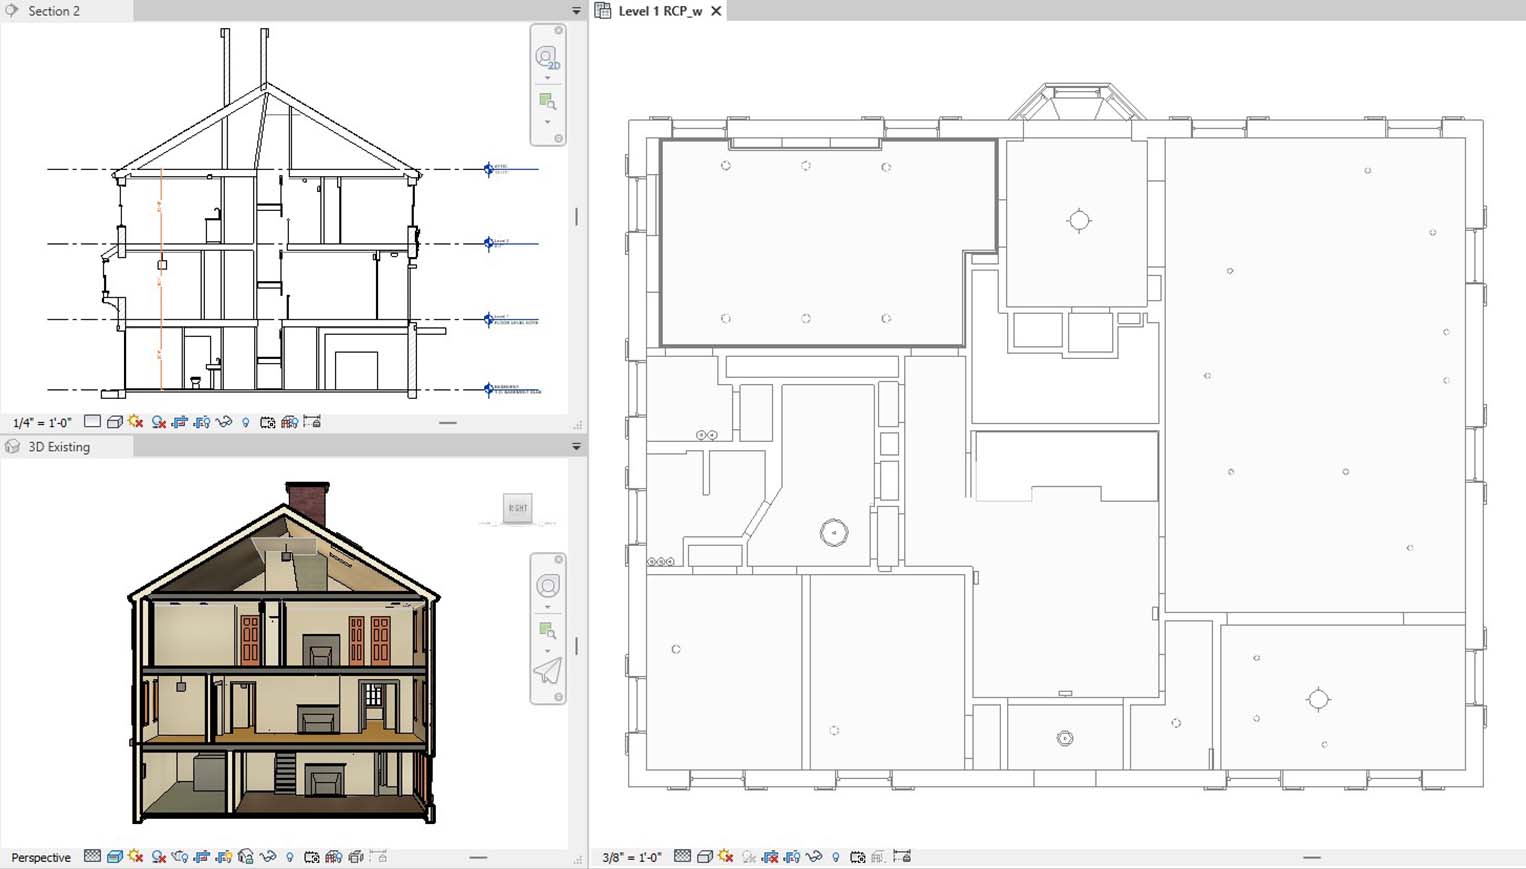Open visual style in Section 2 view bar
The image size is (1526, 869).
tap(114, 423)
